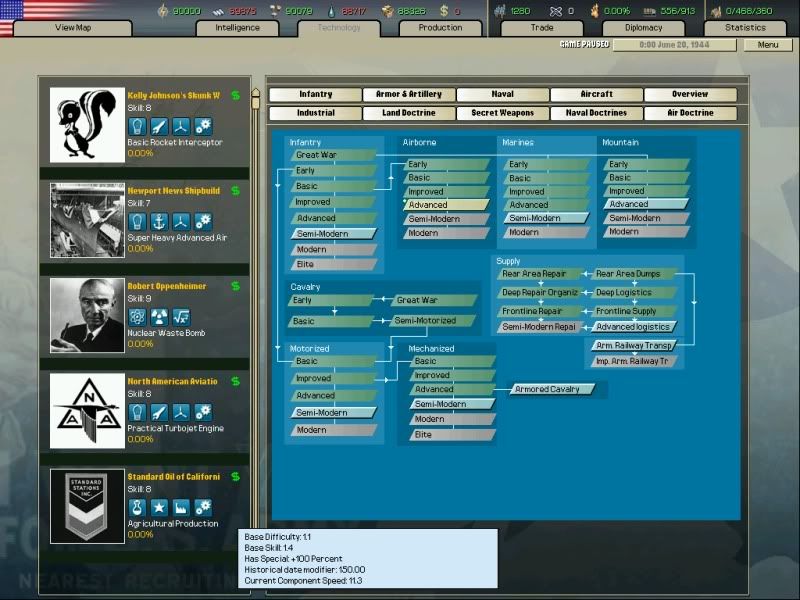Click the flask icon under Standard Oil of California
Screen dimensions: 800x600
point(138,507)
